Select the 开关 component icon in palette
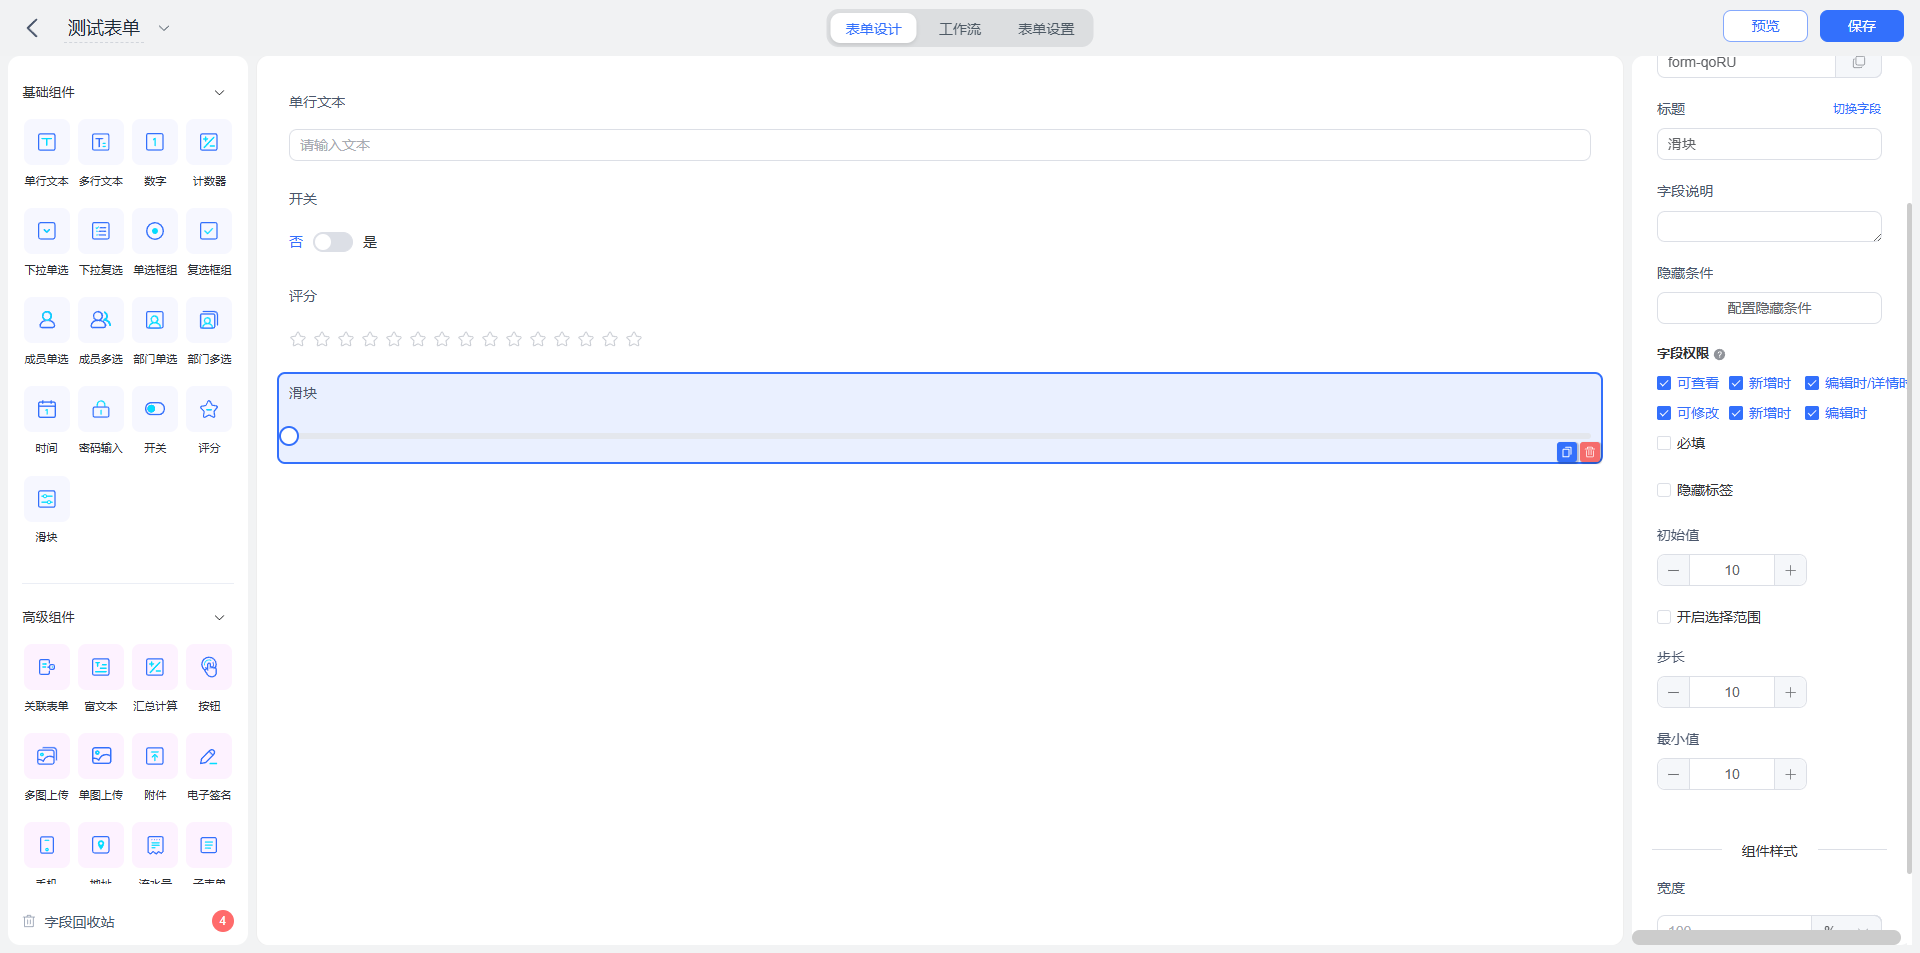 (x=155, y=409)
